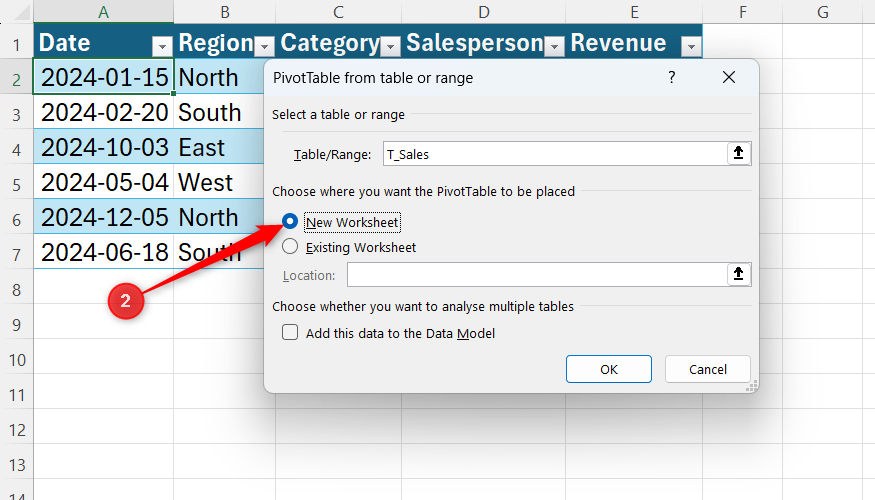Select column E header
Screen dimensions: 875x500
pos(634,12)
